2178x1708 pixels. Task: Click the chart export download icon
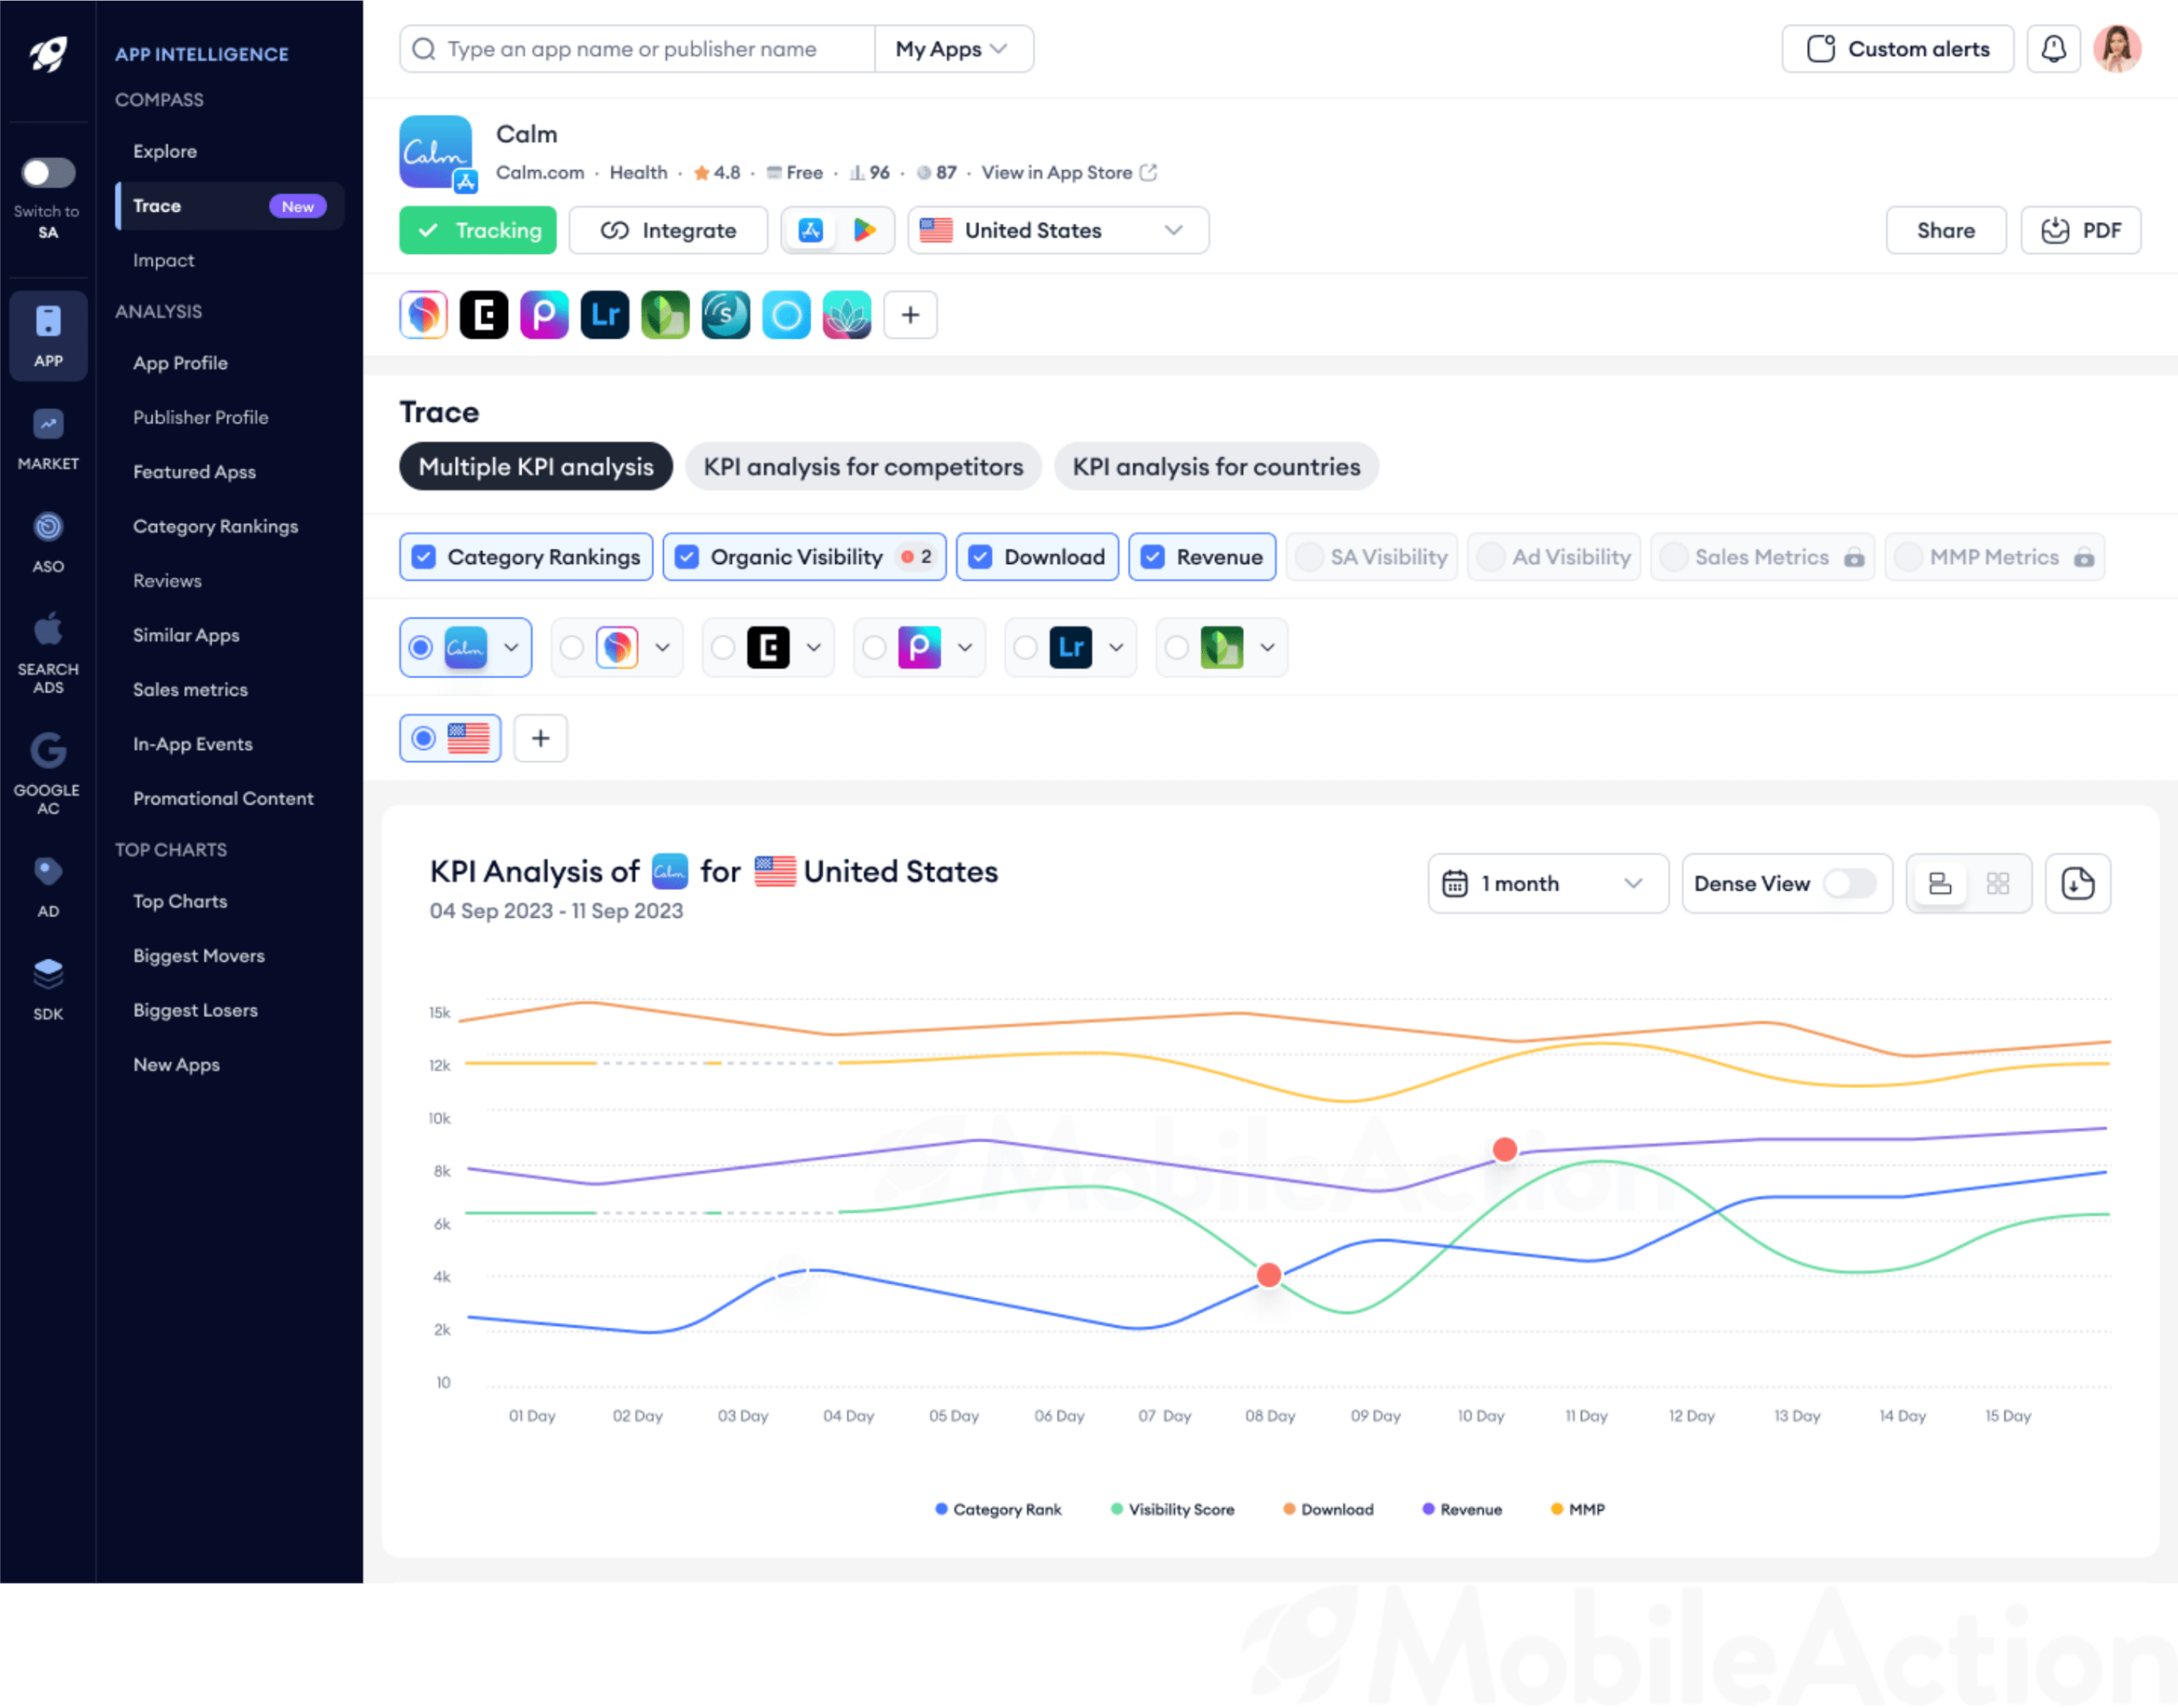(x=2077, y=883)
